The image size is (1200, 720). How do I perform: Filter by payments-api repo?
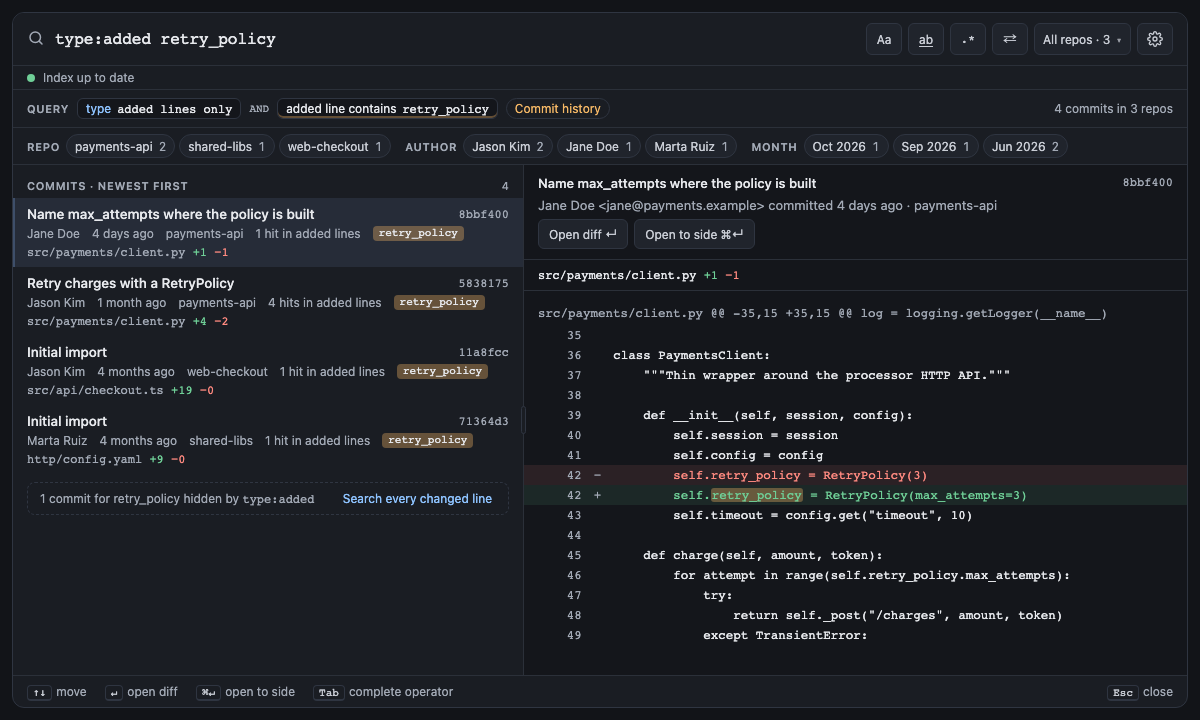coord(120,147)
